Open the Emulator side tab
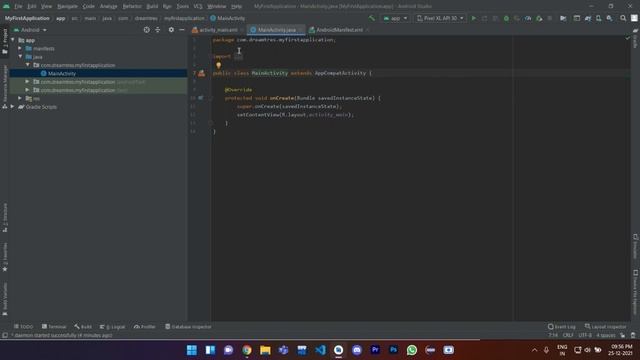This screenshot has width=640, height=360. pos(635,246)
